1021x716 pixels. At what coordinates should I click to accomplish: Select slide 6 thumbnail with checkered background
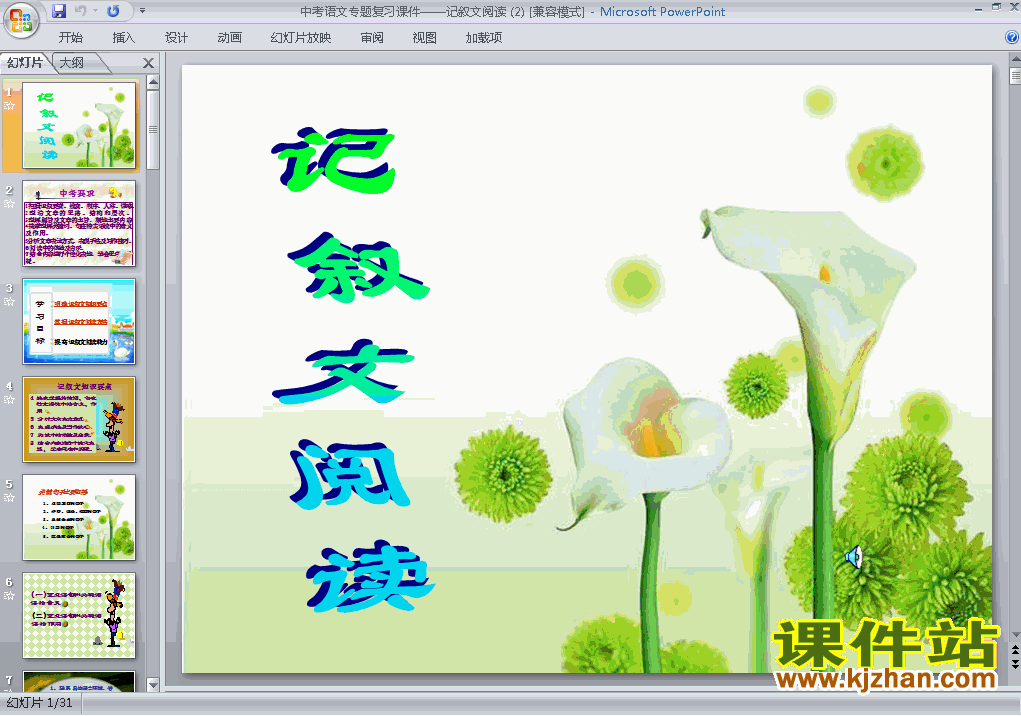point(79,615)
